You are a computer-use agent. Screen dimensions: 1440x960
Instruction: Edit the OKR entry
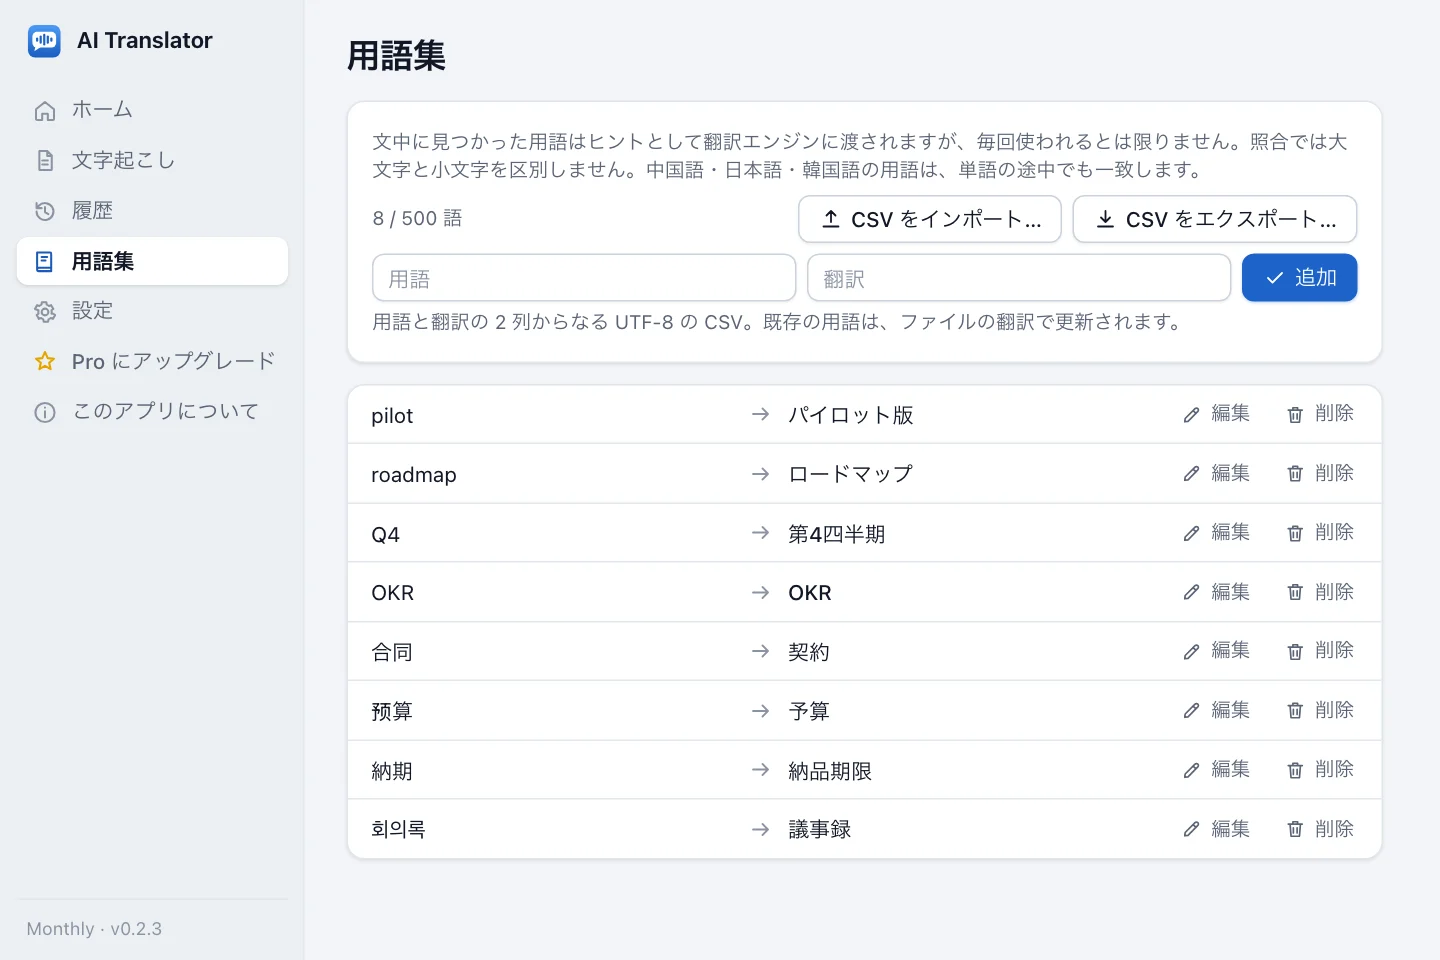click(1217, 592)
